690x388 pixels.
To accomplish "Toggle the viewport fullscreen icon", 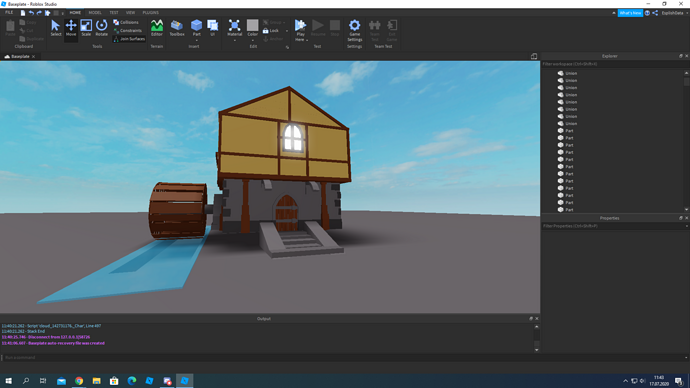I will (x=534, y=56).
